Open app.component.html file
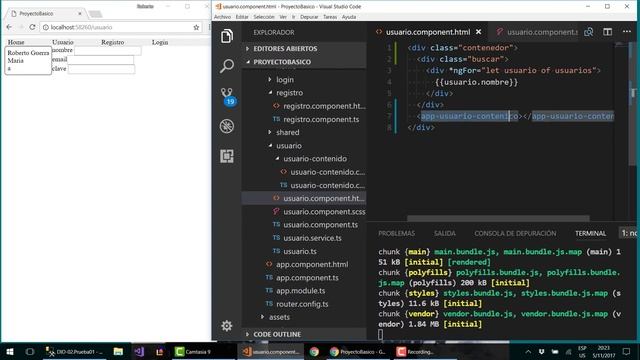The height and width of the screenshot is (360, 640). point(312,264)
